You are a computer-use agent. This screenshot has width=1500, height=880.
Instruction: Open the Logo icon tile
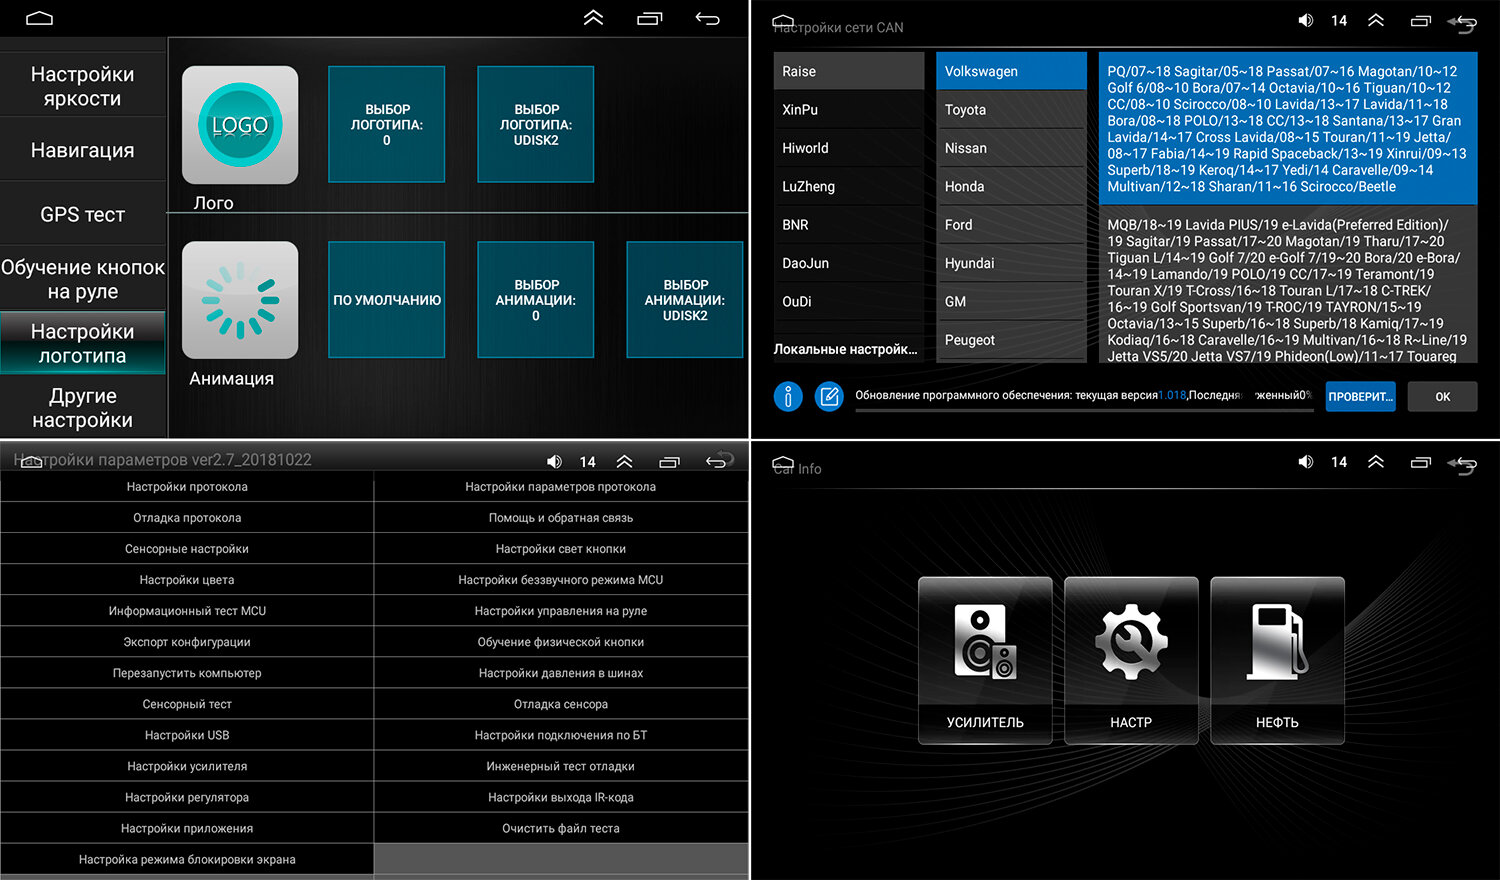pos(240,125)
